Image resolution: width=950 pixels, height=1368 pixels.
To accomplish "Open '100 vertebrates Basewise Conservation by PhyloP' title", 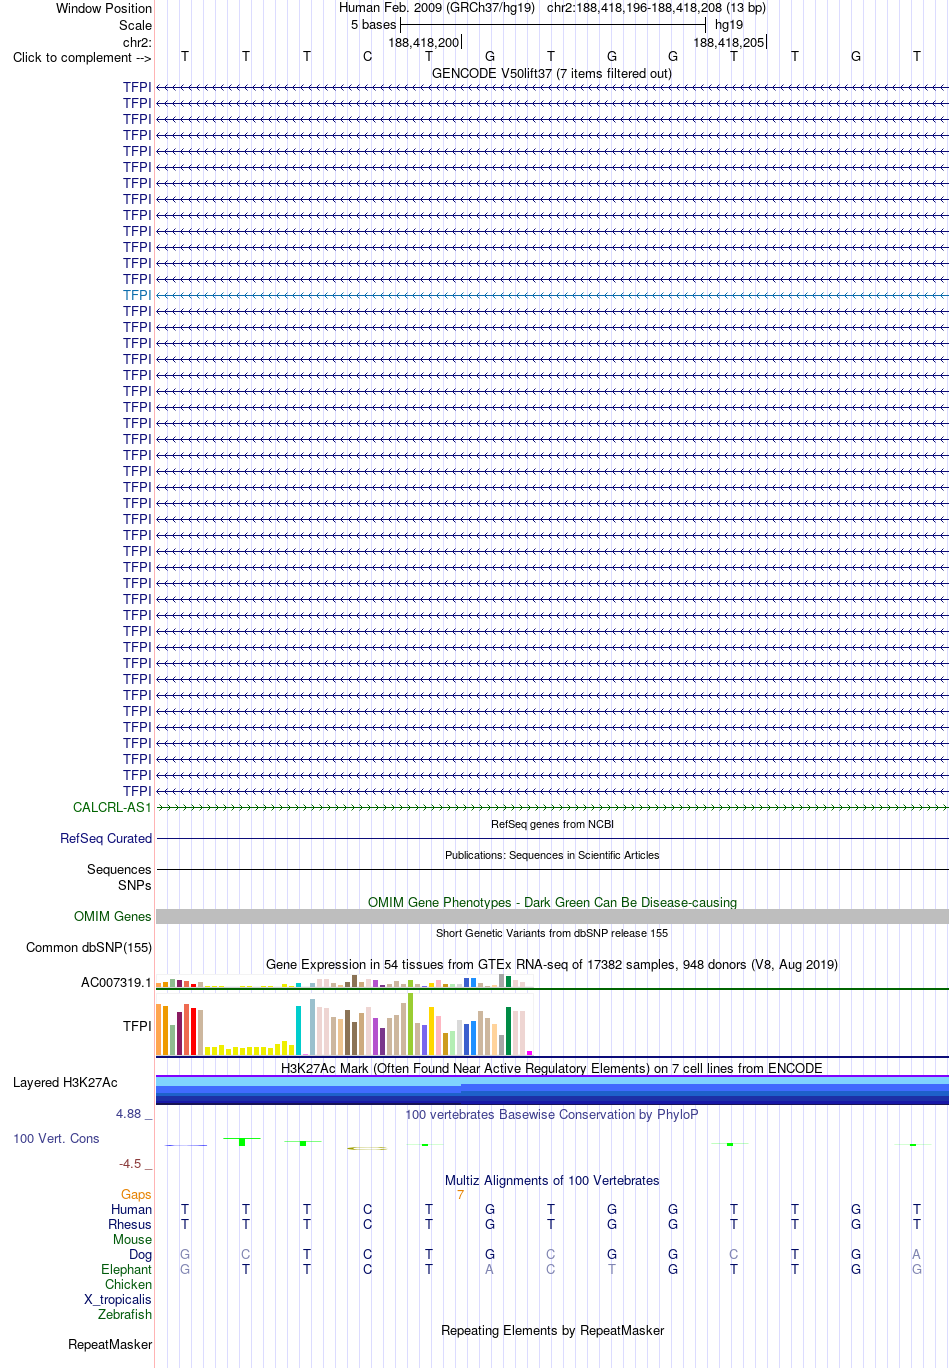I will 552,1114.
